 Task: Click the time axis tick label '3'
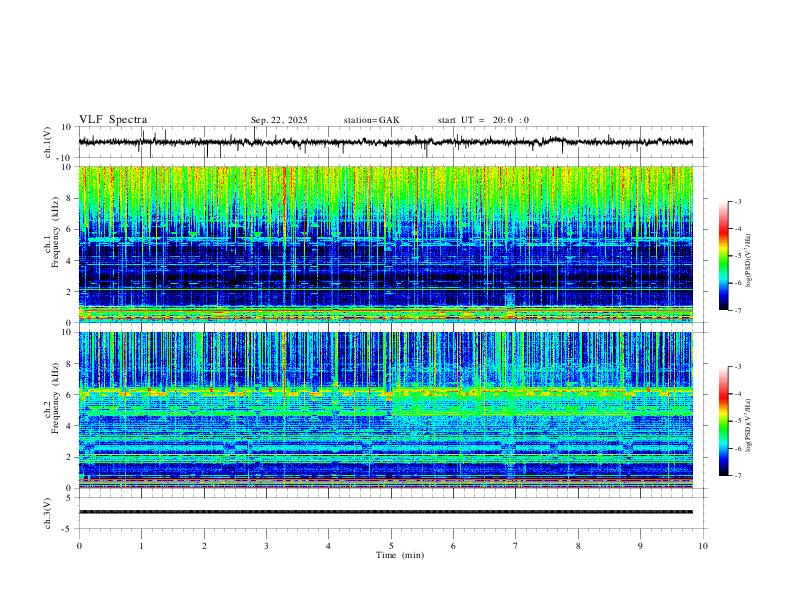pyautogui.click(x=266, y=546)
